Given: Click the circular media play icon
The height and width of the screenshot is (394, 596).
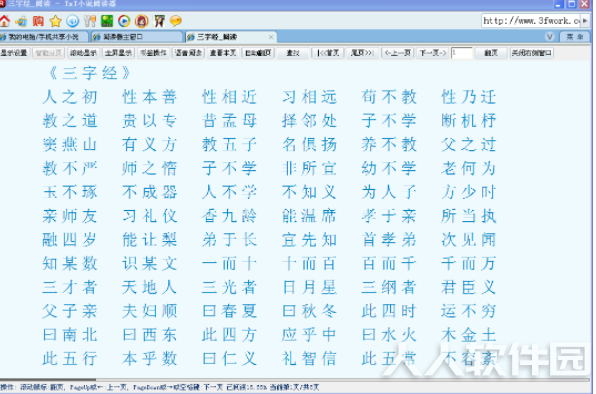Looking at the screenshot, I should 124,21.
